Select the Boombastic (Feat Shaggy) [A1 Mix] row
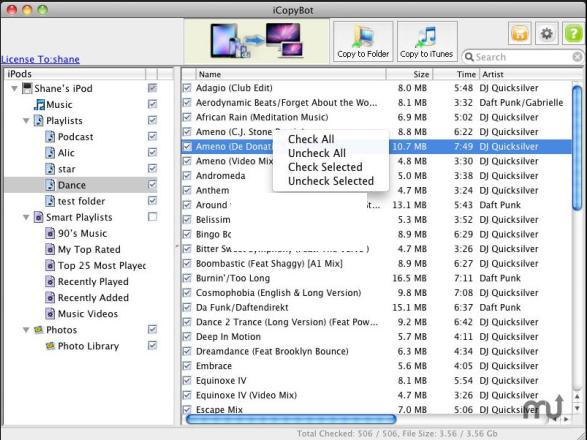The image size is (587, 440). [377, 264]
